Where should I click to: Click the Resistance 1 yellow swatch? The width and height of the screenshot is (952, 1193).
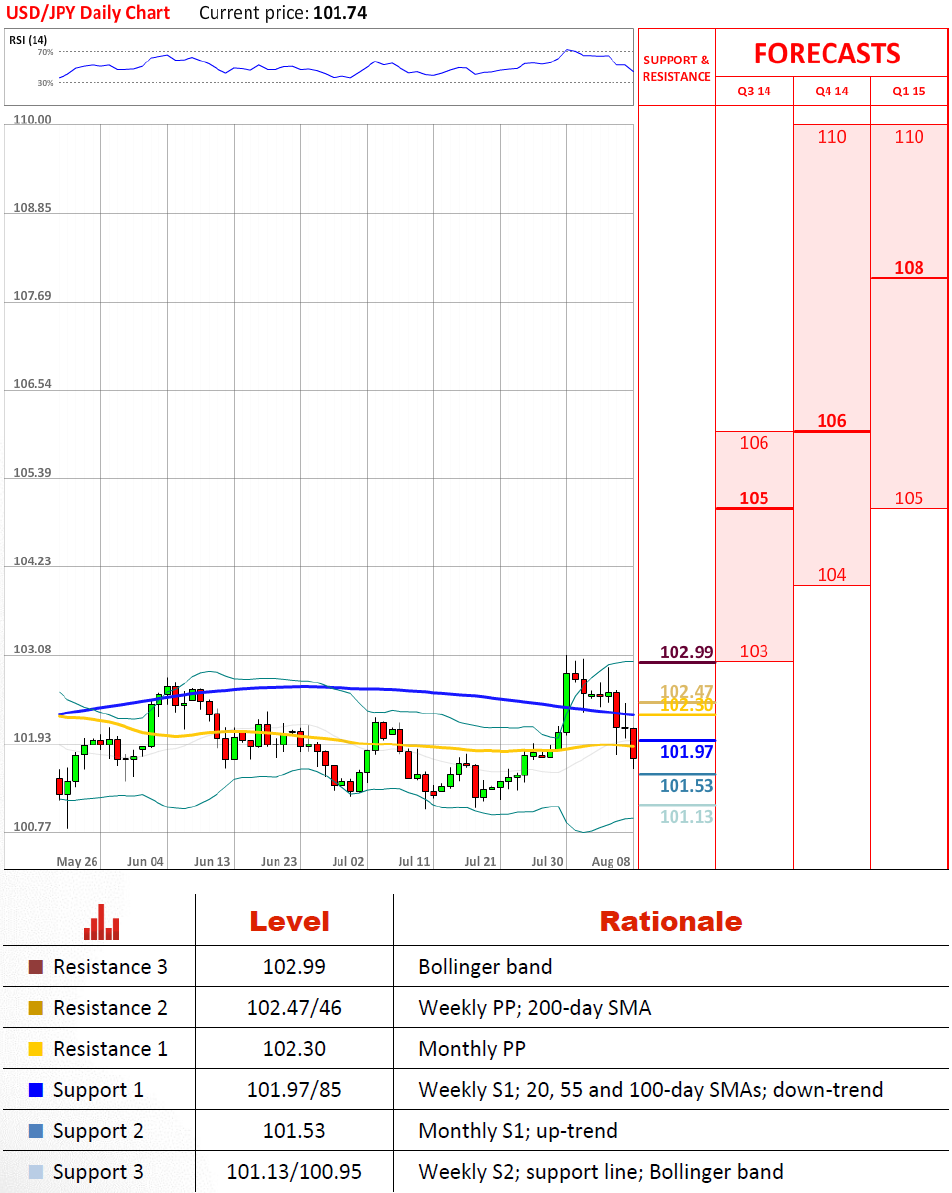(35, 1049)
